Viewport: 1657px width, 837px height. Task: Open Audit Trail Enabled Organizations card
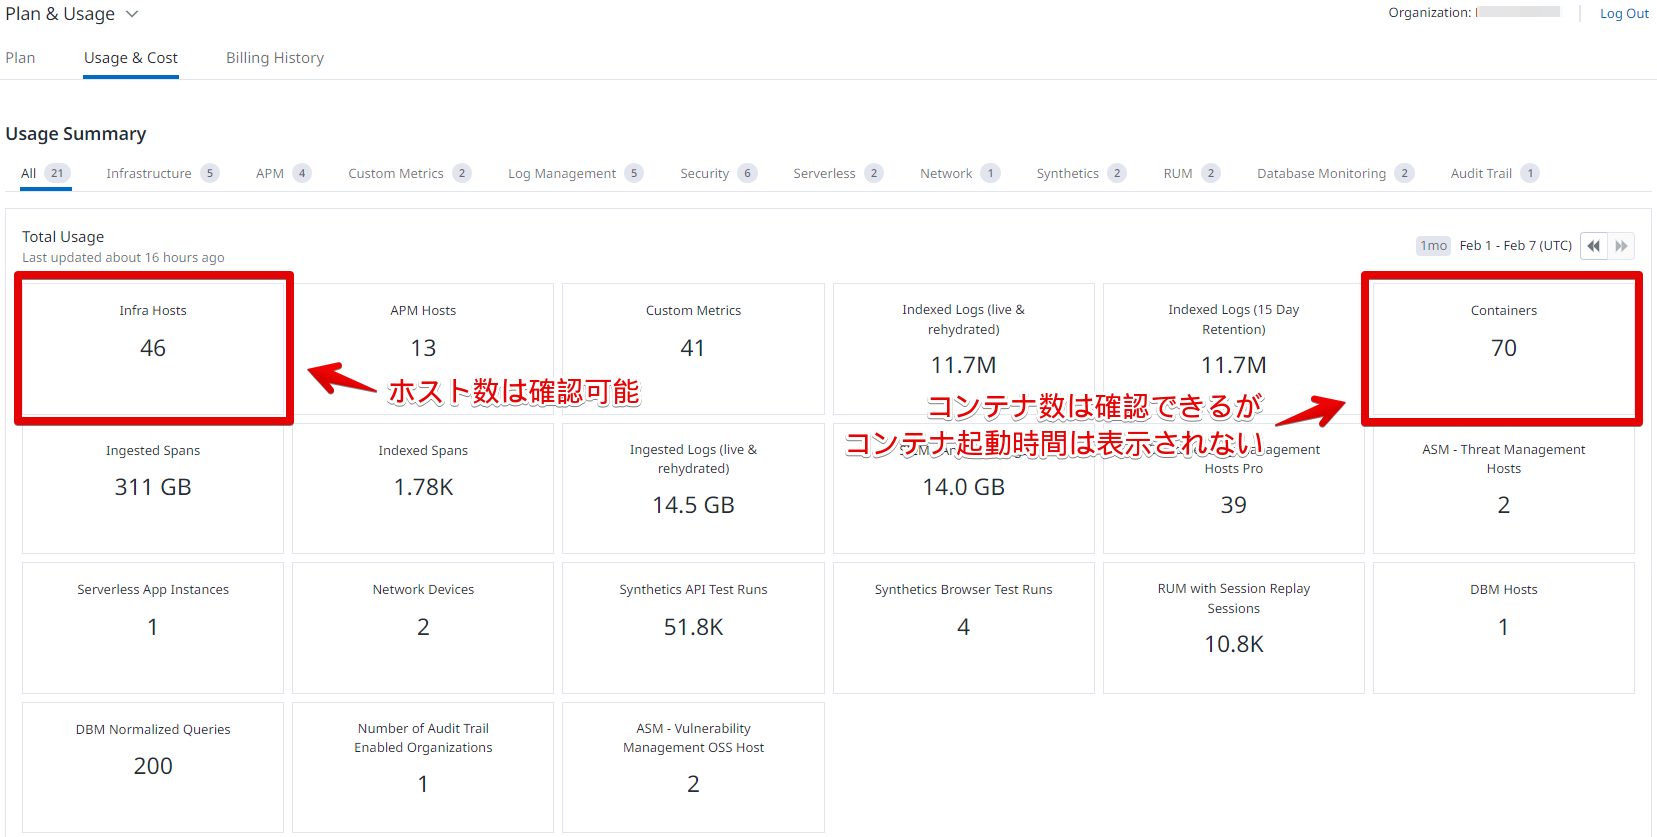(423, 767)
